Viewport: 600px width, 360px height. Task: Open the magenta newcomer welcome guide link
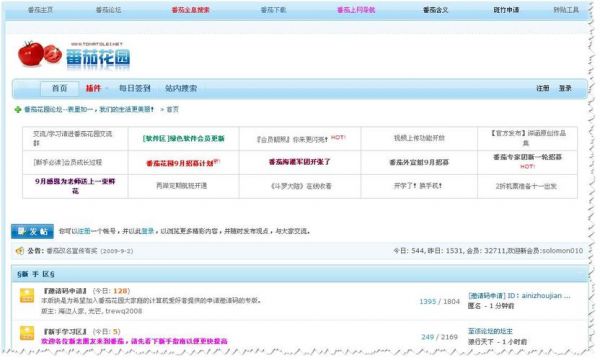coord(134,341)
